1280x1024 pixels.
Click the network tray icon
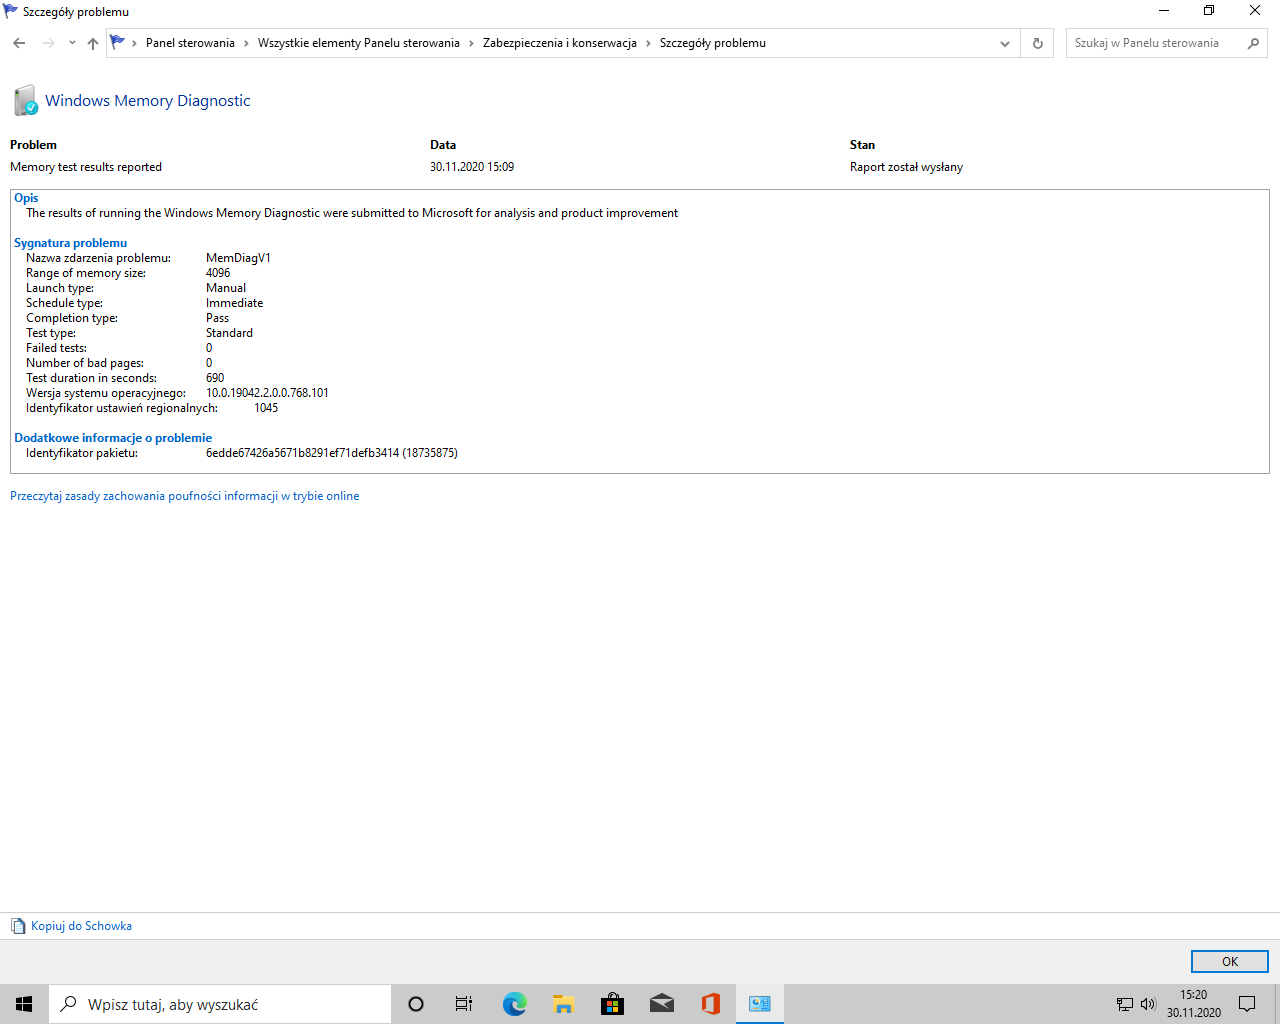point(1125,1004)
